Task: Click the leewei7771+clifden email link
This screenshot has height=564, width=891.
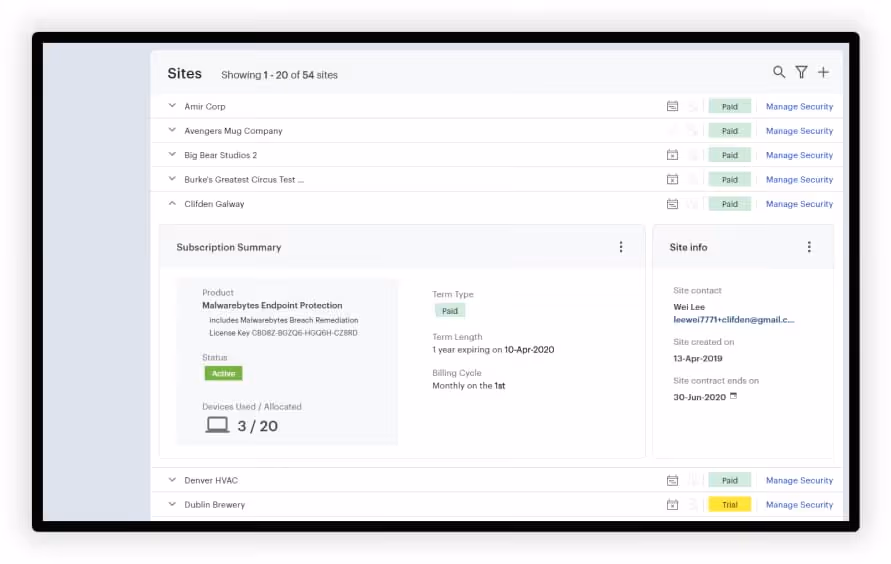Action: click(734, 320)
